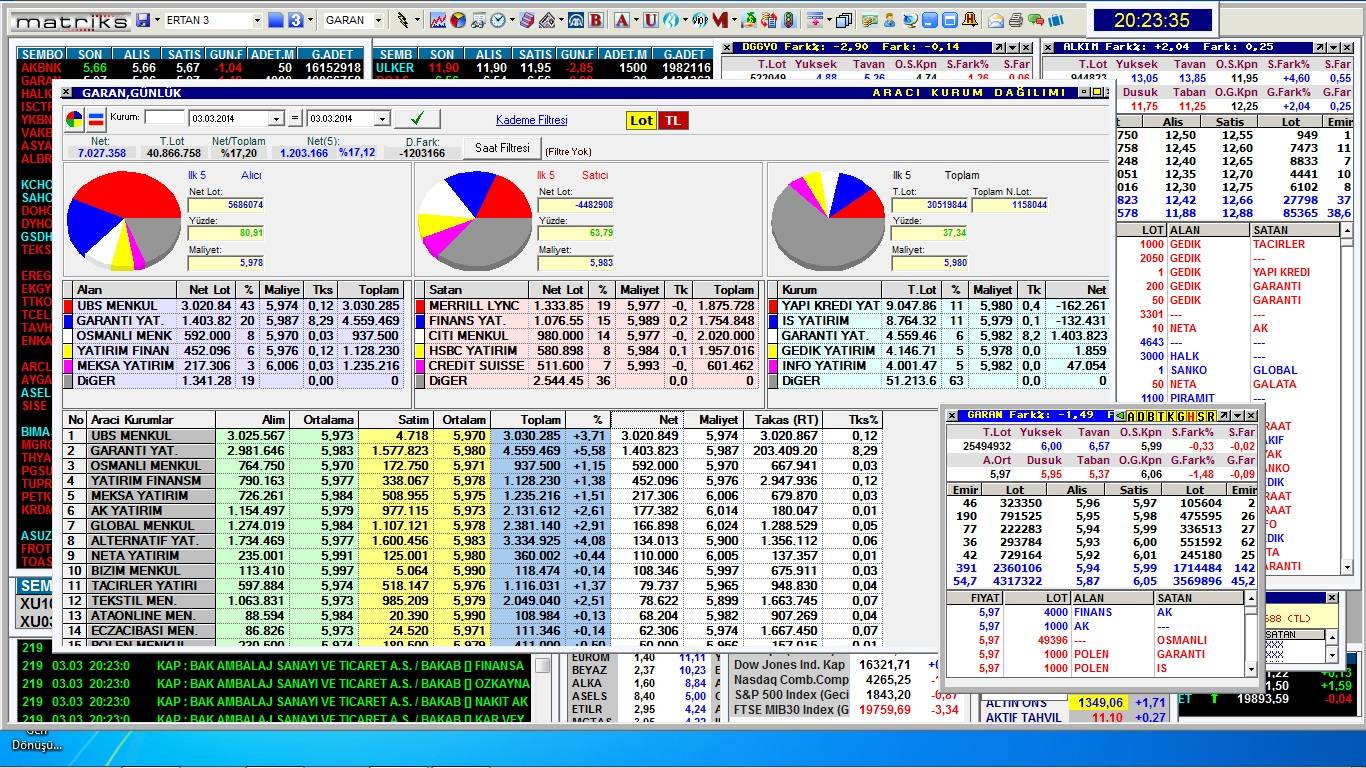Viewport: 1366px width, 768px height.
Task: Open the pie chart tool in toolbar
Action: point(458,20)
